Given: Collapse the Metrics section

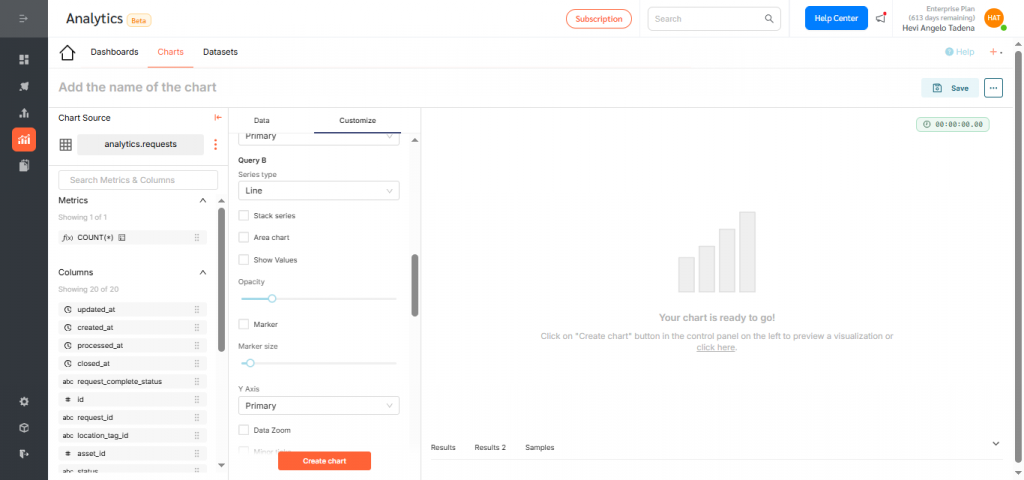Looking at the screenshot, I should pos(203,201).
